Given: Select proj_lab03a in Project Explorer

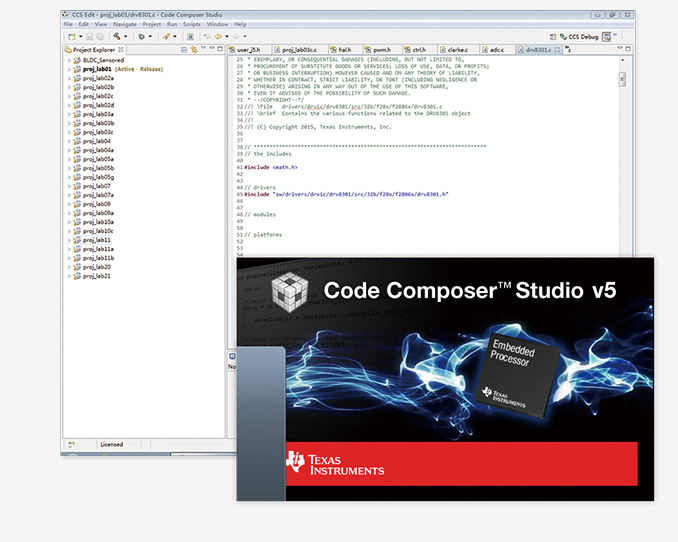Looking at the screenshot, I should point(98,114).
